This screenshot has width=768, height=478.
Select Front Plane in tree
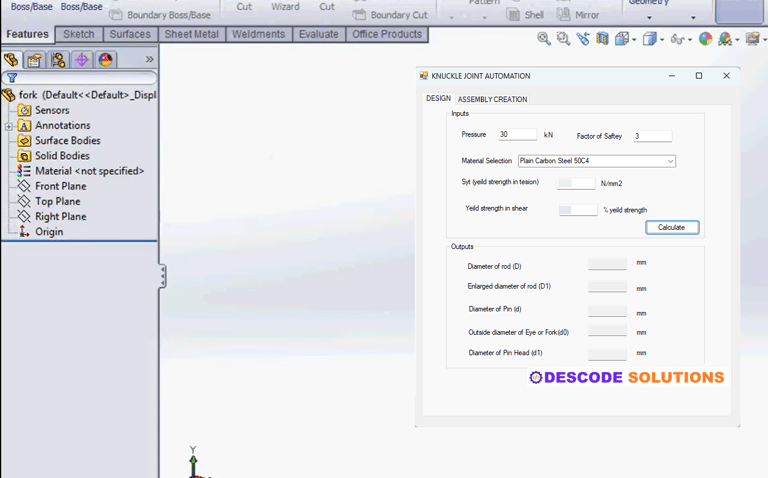pyautogui.click(x=61, y=186)
